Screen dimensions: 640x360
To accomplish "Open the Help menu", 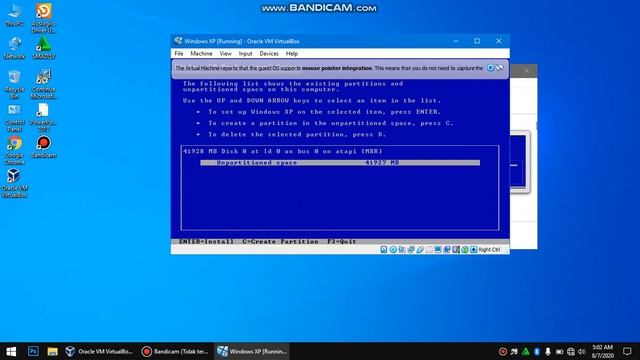I will [291, 53].
